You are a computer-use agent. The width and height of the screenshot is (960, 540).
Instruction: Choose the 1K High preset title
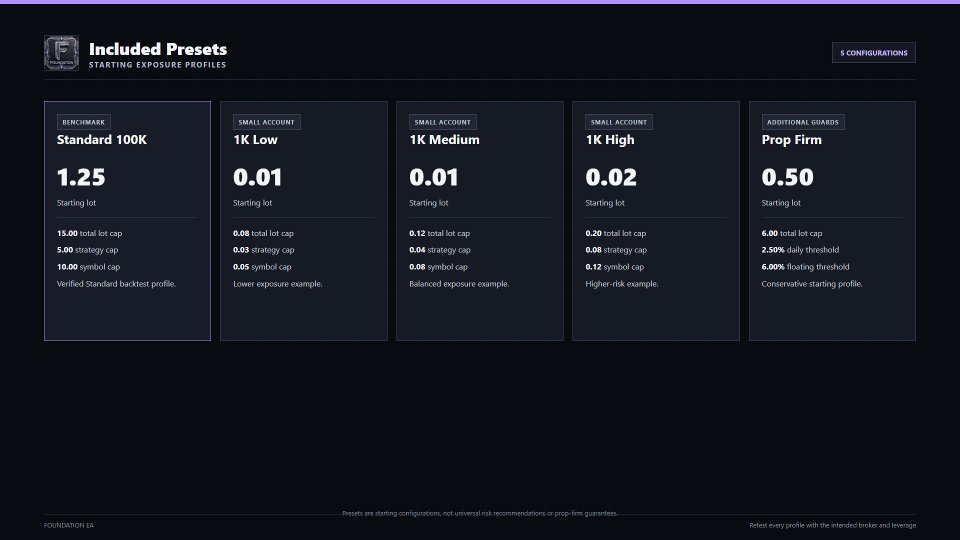coord(610,140)
